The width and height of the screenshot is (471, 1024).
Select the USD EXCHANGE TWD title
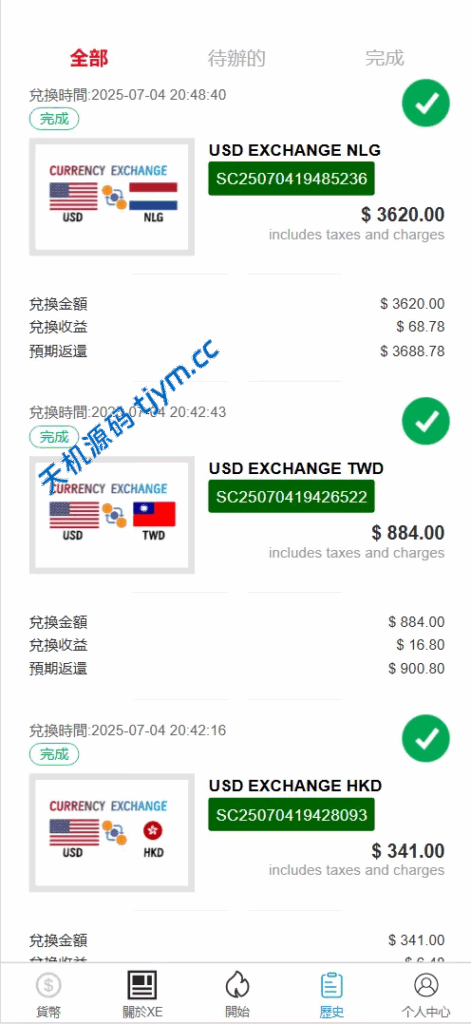point(296,468)
